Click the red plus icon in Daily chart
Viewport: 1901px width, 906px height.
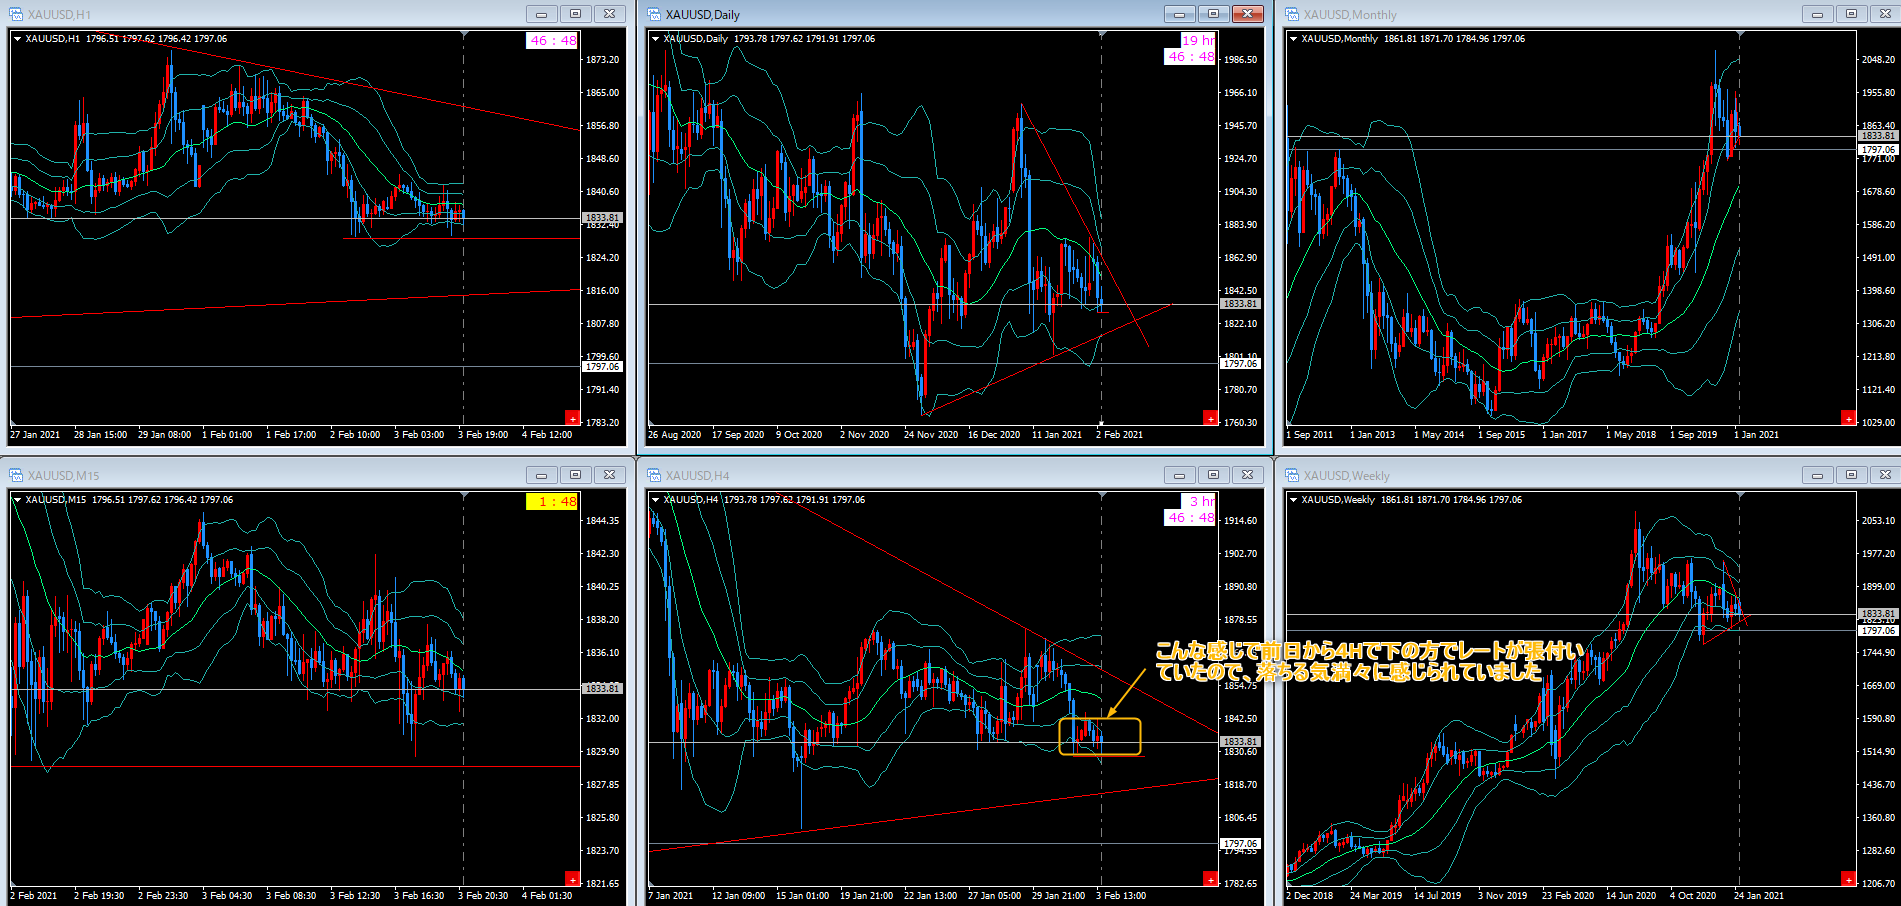click(1210, 418)
